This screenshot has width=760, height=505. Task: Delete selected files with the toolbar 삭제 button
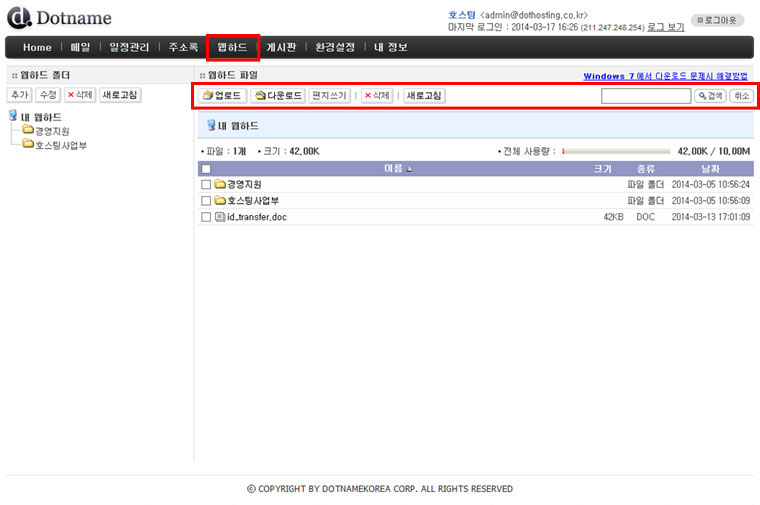pyautogui.click(x=377, y=96)
